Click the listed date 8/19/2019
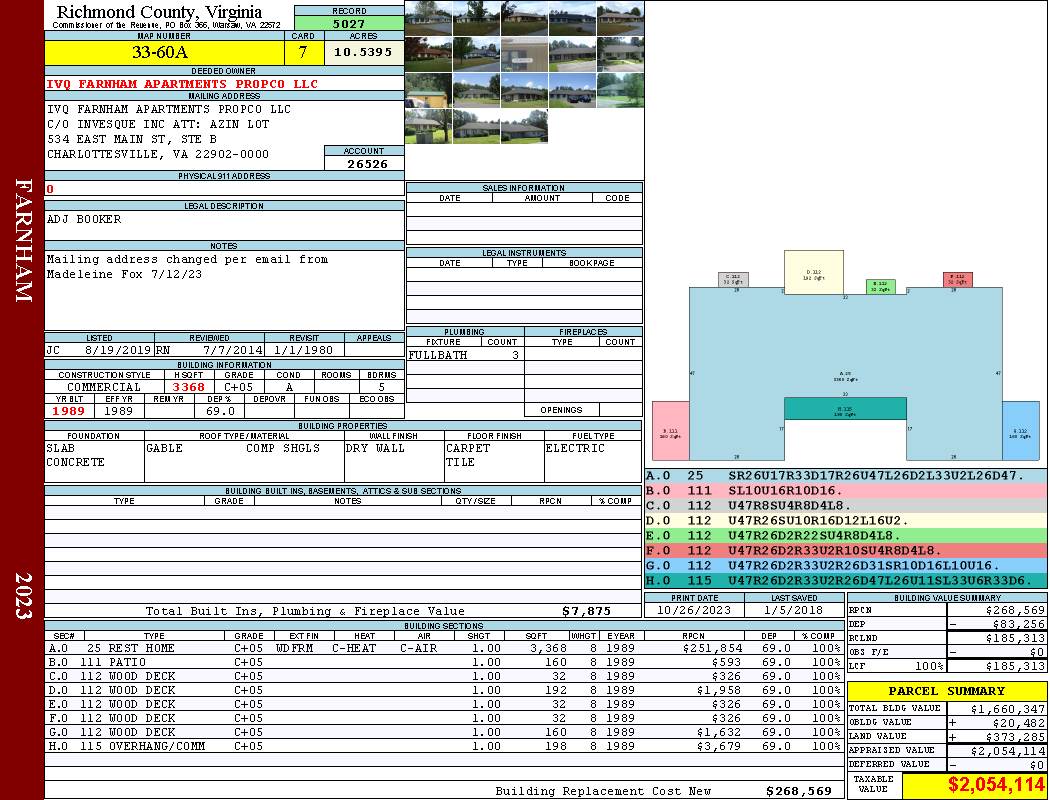The width and height of the screenshot is (1050, 800). coord(118,350)
